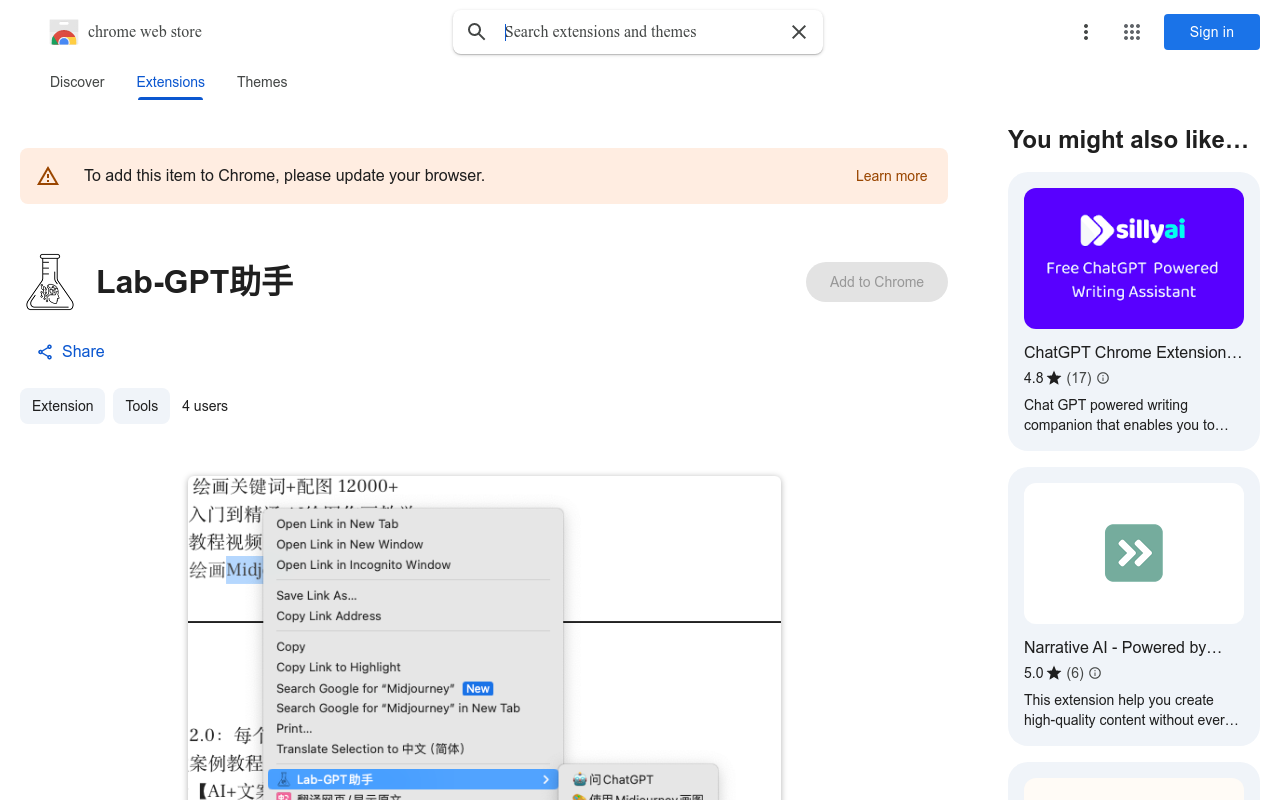Click the magnifier search icon

[x=477, y=32]
